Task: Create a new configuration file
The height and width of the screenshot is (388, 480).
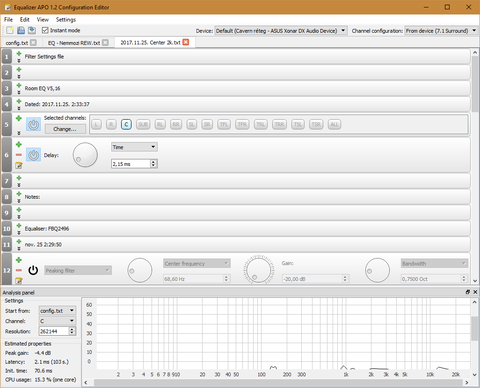Action: pos(10,30)
